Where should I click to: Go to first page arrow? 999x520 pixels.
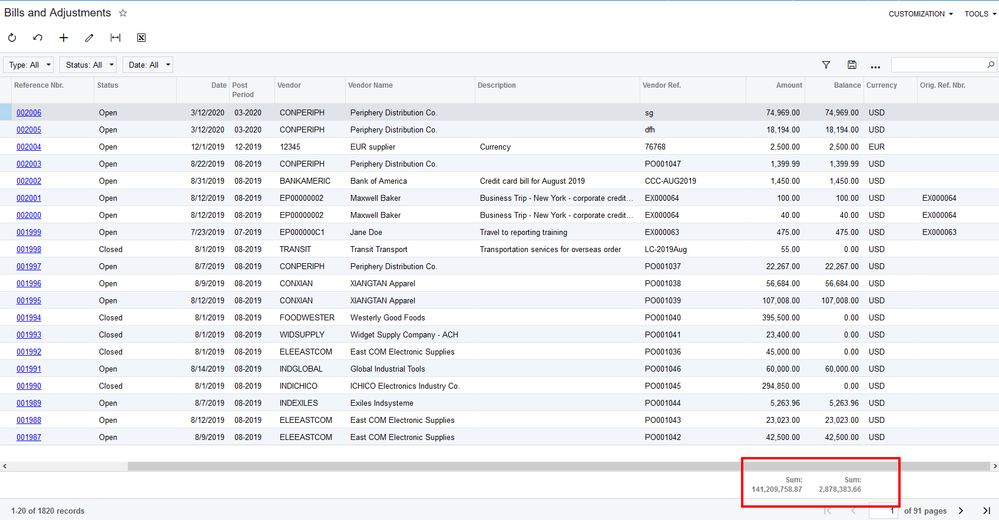(827, 510)
